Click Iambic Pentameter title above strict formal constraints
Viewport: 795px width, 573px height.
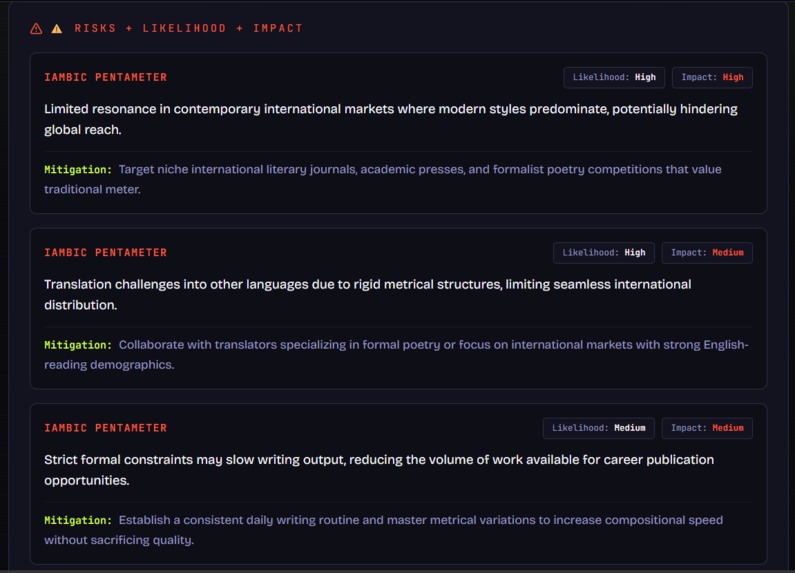(x=105, y=428)
